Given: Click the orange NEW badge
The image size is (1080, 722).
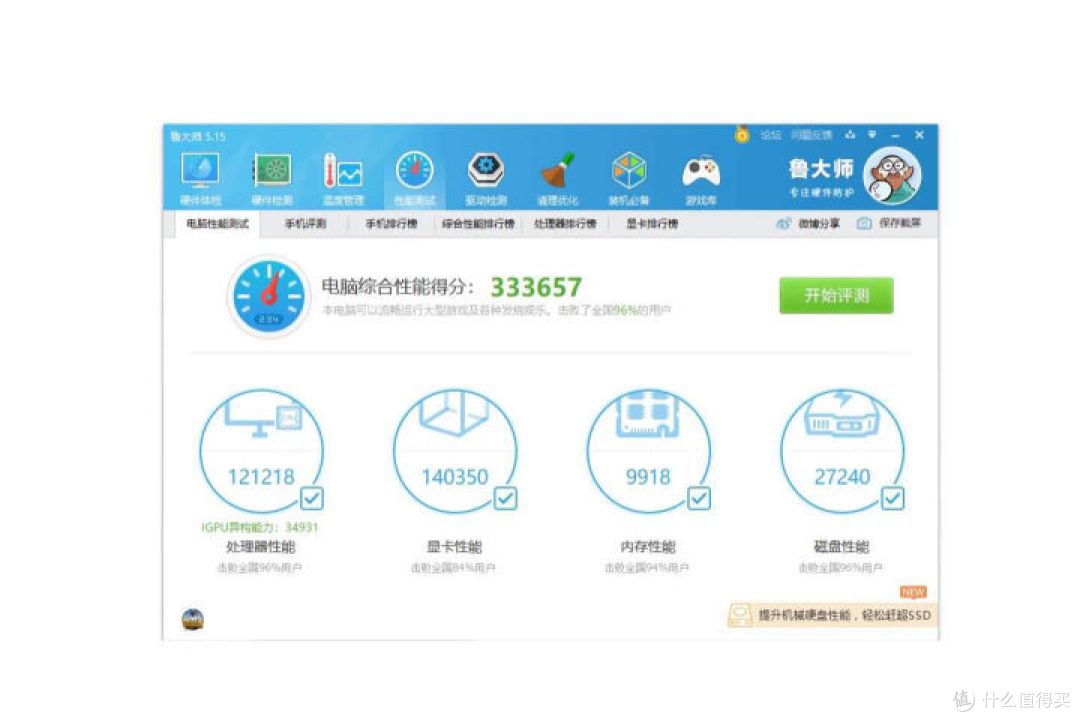Looking at the screenshot, I should 913,592.
